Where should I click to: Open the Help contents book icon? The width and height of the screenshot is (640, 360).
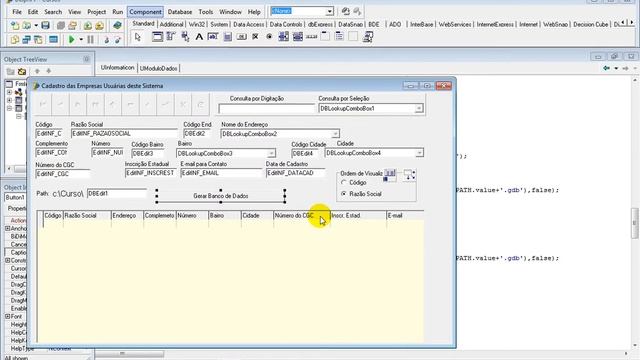[118, 26]
